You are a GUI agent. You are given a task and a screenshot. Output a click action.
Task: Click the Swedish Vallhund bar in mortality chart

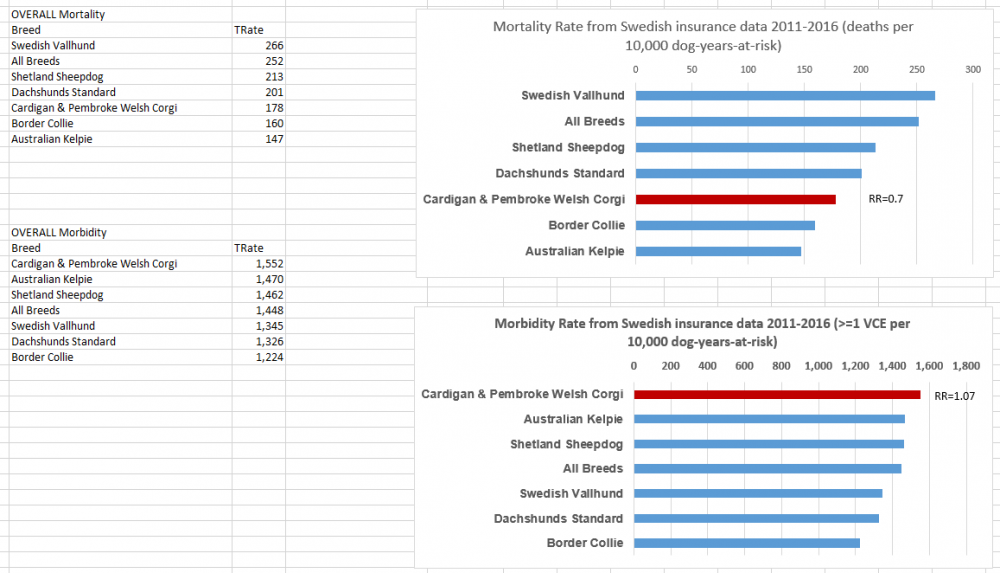[x=785, y=96]
